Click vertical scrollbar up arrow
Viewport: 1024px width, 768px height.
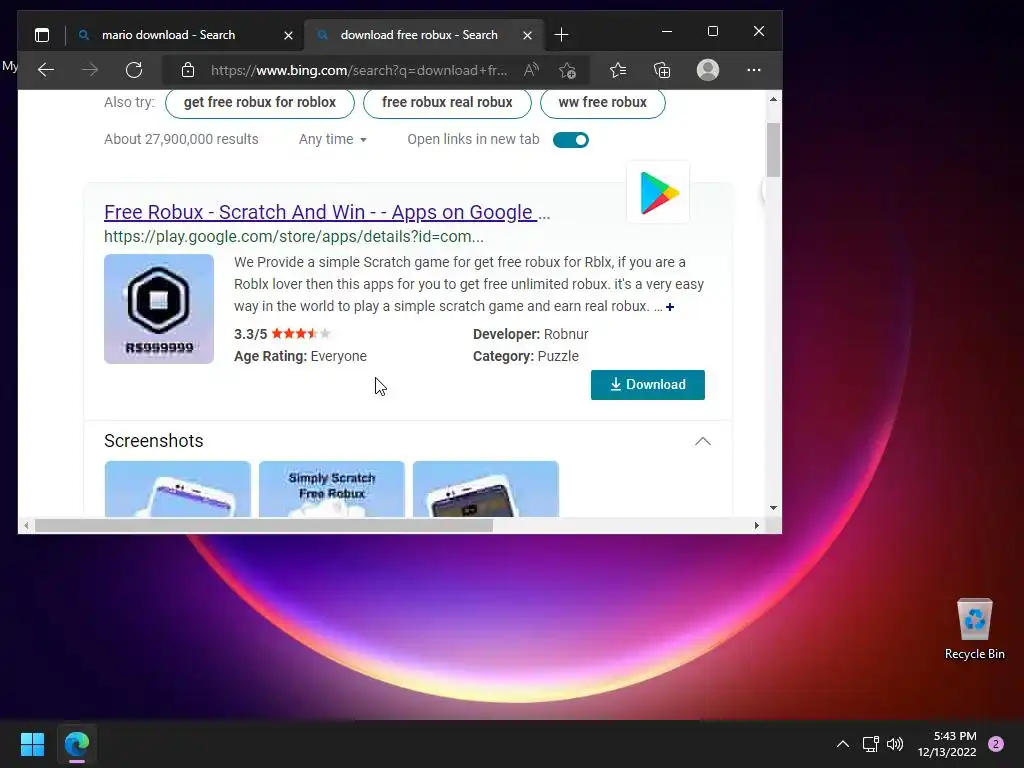pos(773,99)
